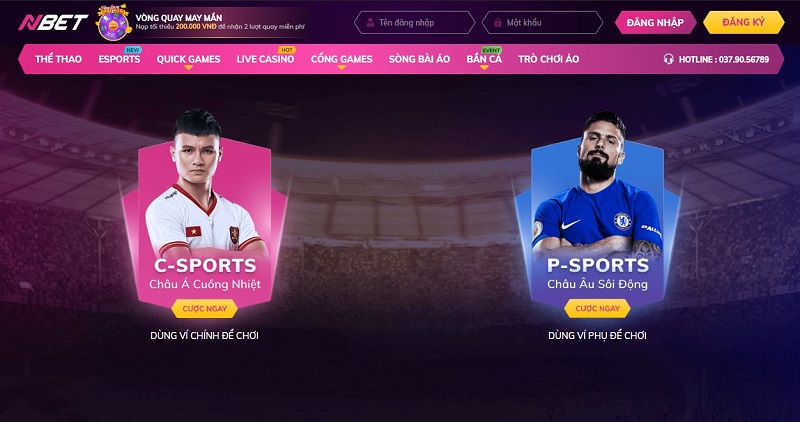Expand the Cổng Games dropdown menu

point(341,67)
